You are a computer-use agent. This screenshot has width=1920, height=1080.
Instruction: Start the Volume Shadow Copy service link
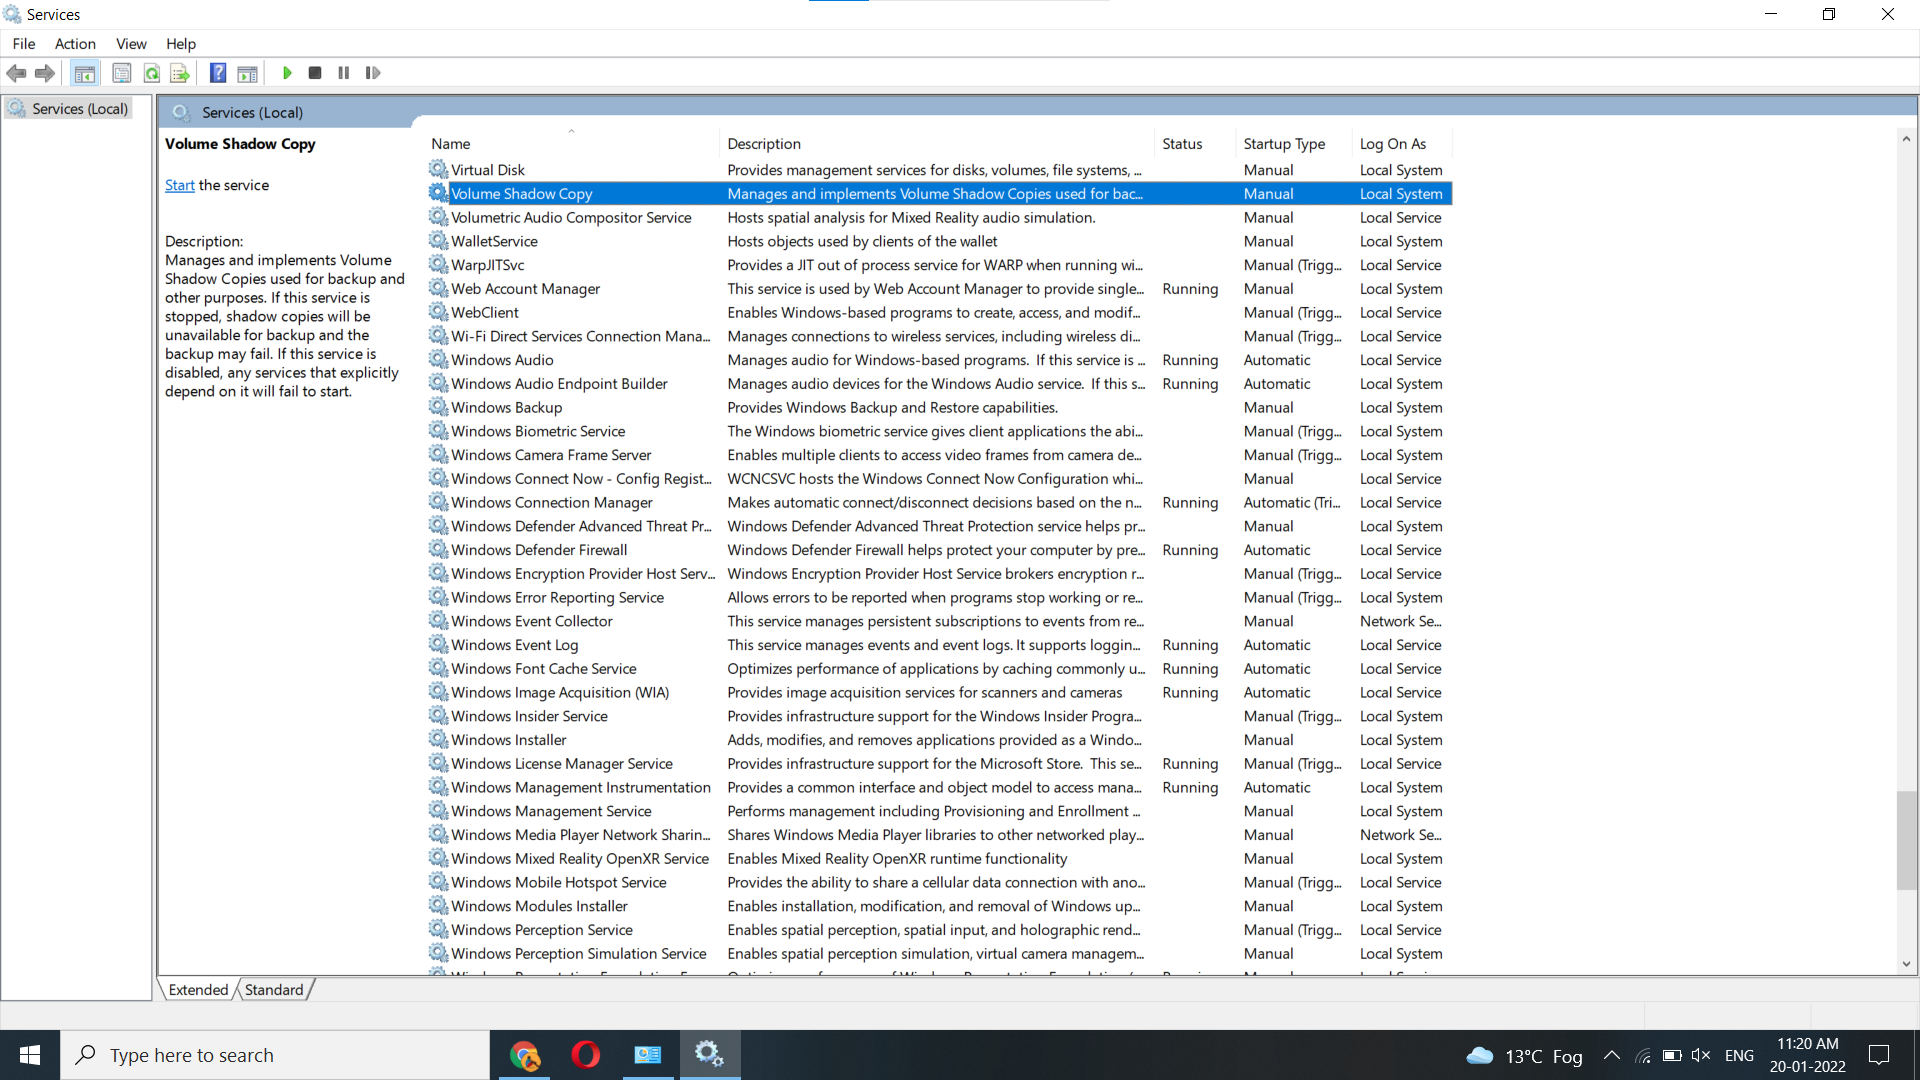click(179, 185)
